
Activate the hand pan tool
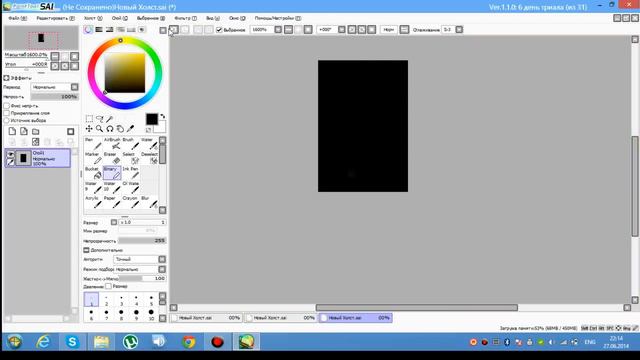click(120, 129)
